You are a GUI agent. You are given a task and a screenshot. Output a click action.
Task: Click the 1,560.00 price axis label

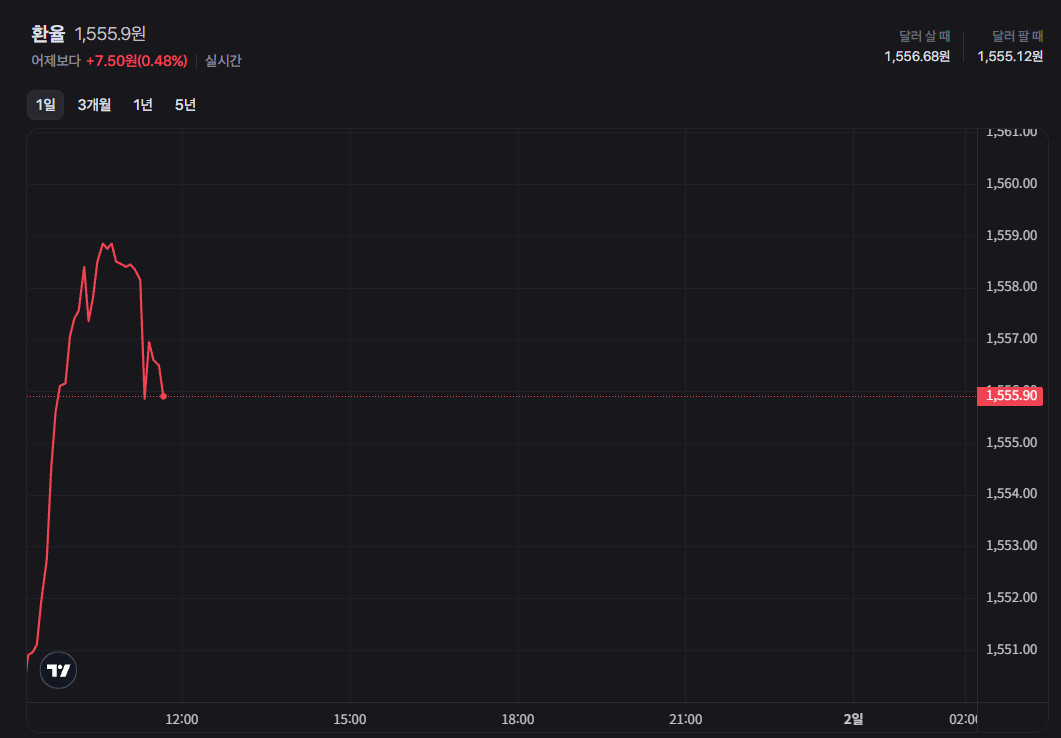tap(1012, 184)
